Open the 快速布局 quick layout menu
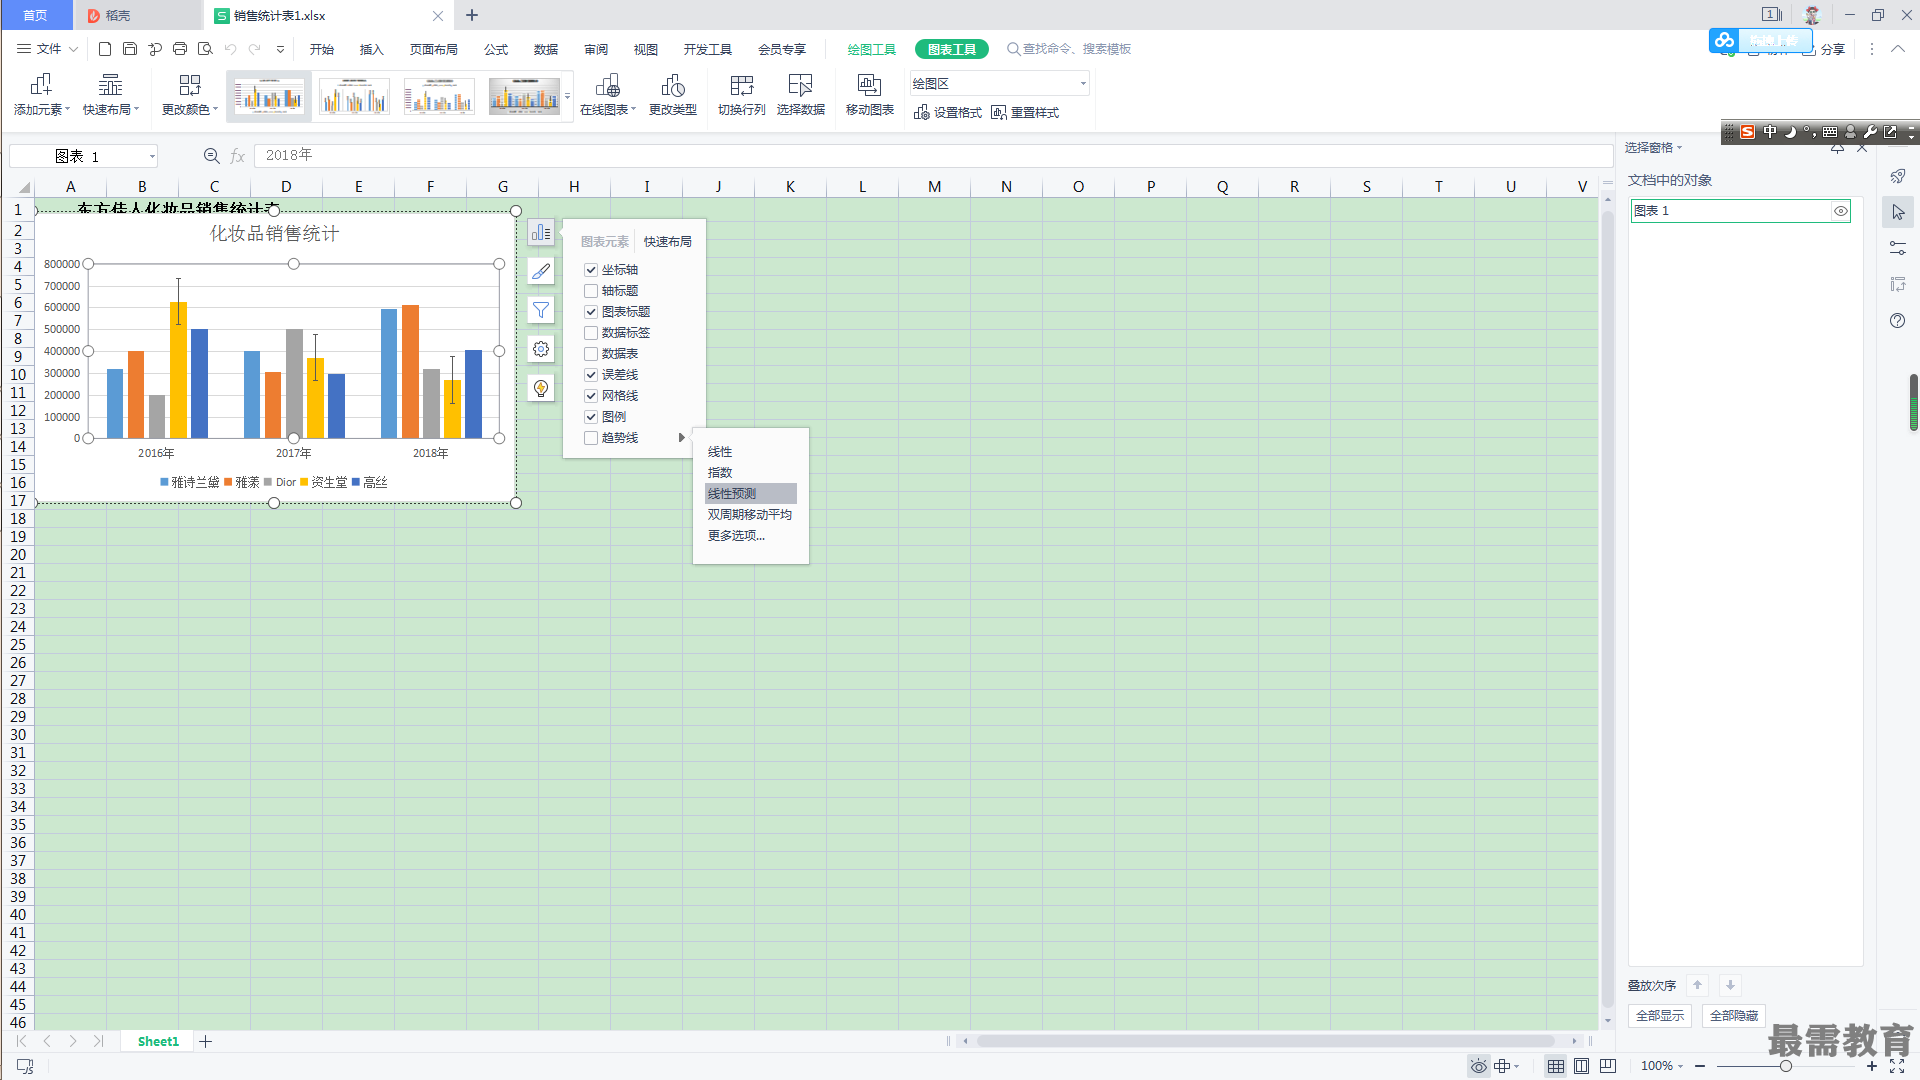Screen dimensions: 1920x1080 pos(110,95)
